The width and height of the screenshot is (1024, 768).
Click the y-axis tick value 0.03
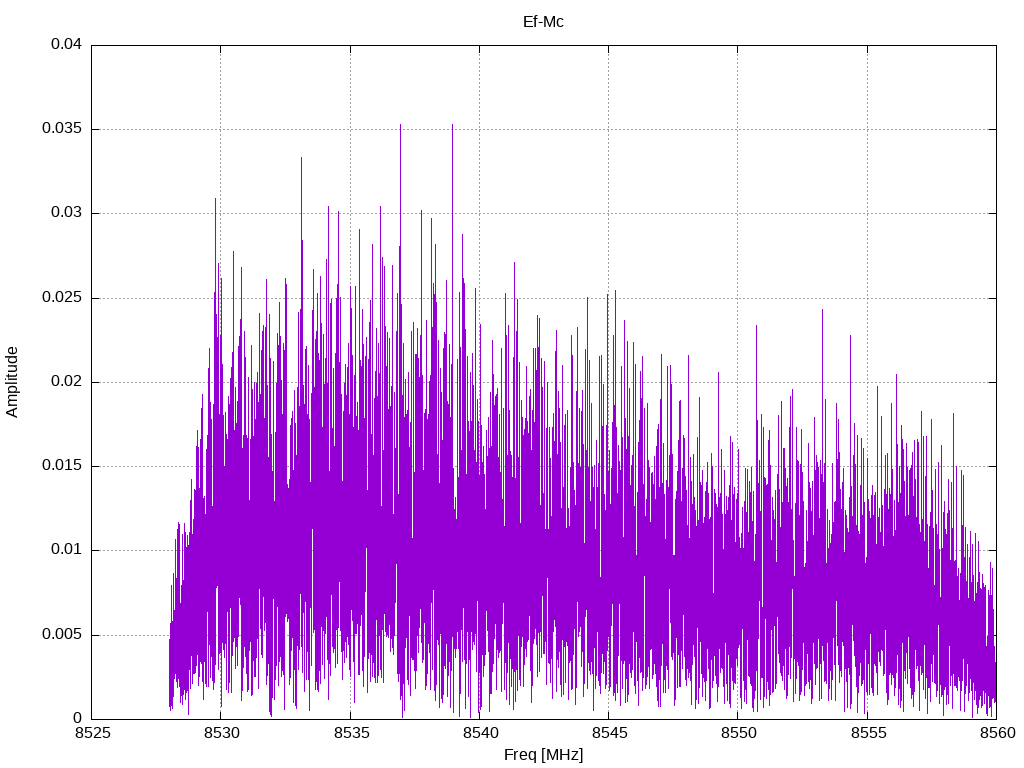[x=67, y=213]
